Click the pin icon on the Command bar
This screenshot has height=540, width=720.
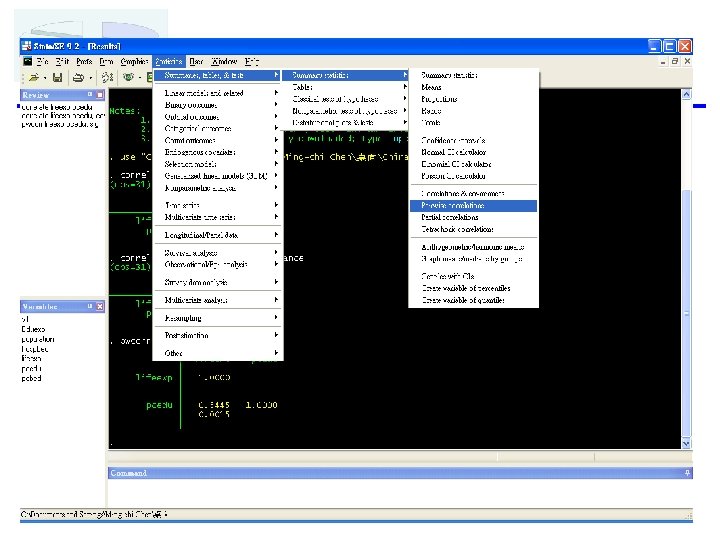click(687, 473)
